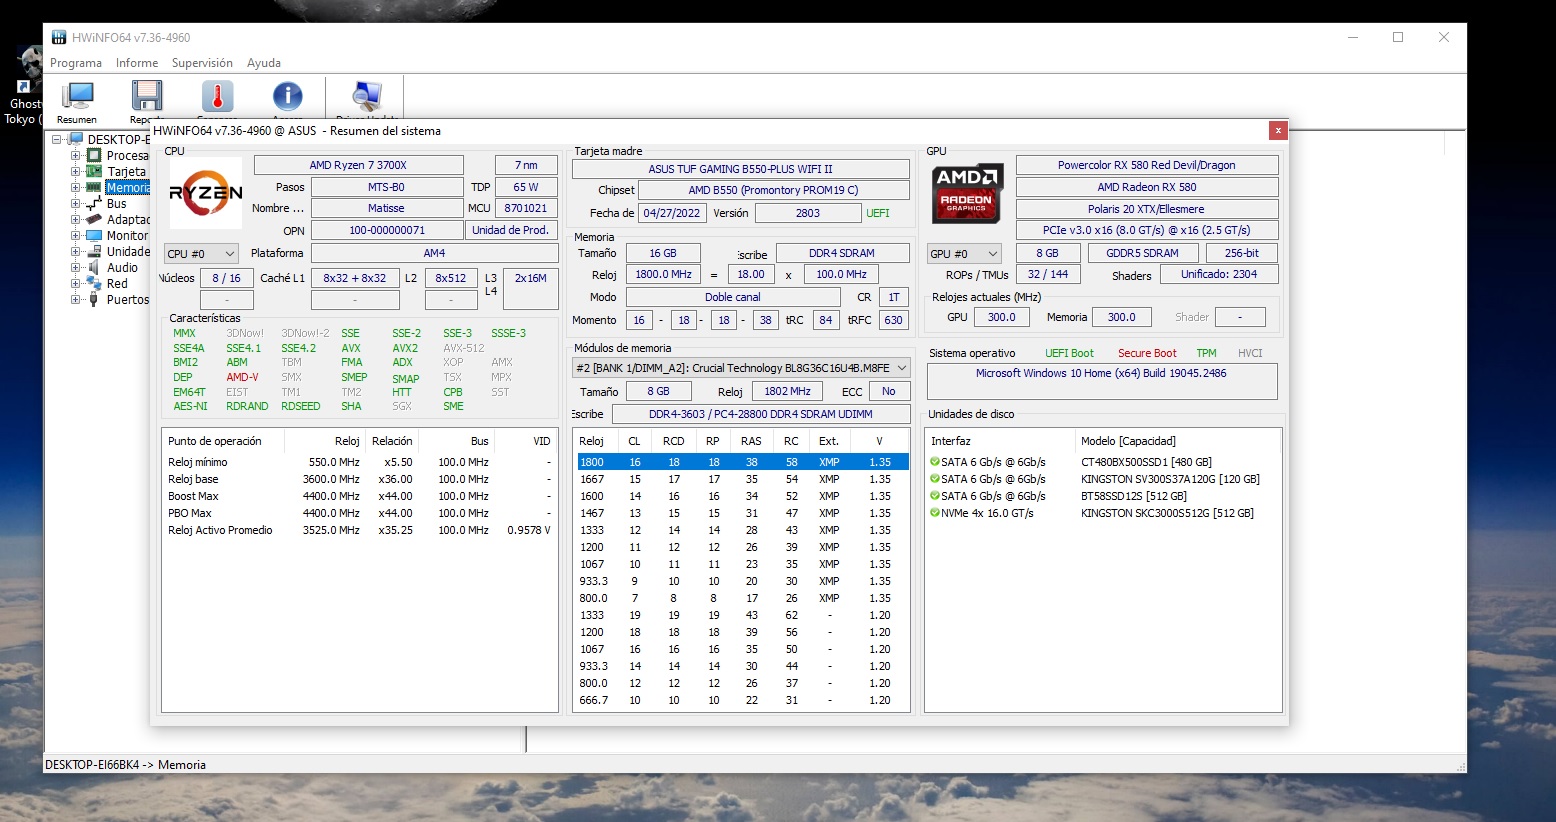This screenshot has height=822, width=1556.
Task: Click the Ryzen logo in CPU panel
Action: pos(206,193)
